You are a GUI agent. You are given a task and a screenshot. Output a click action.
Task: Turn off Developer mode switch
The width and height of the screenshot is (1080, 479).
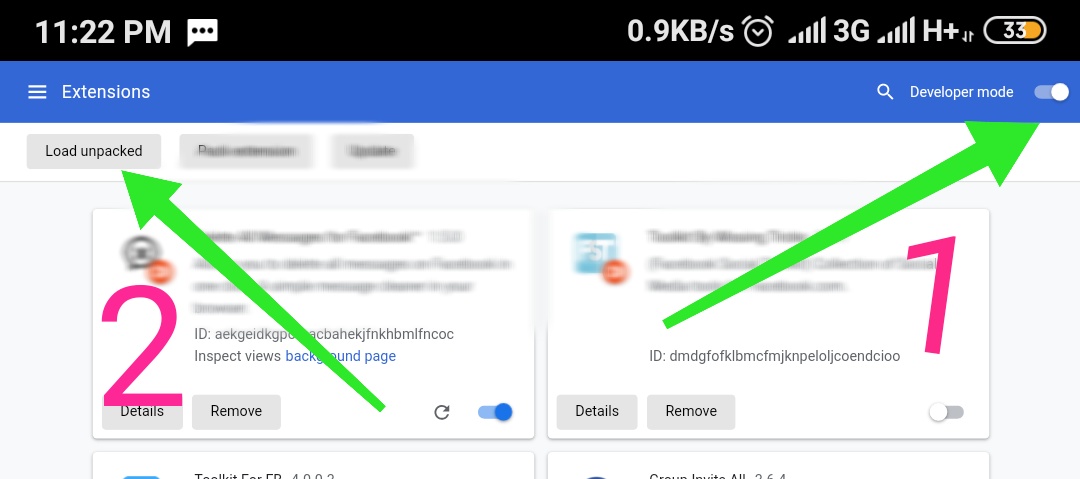point(1052,92)
